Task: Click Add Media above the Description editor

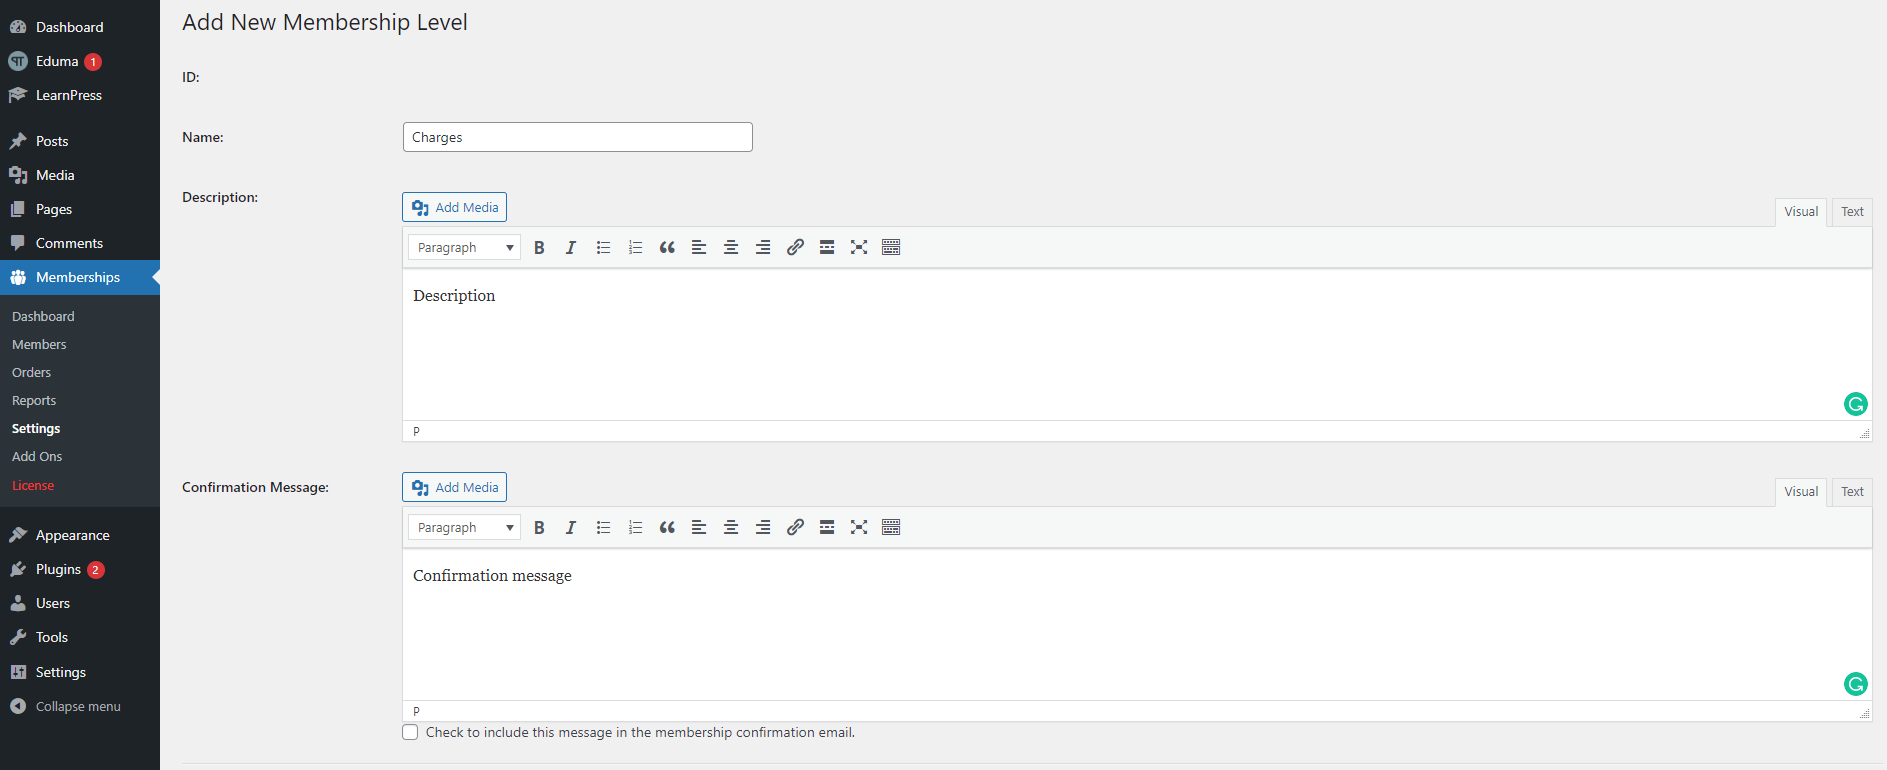Action: tap(454, 207)
